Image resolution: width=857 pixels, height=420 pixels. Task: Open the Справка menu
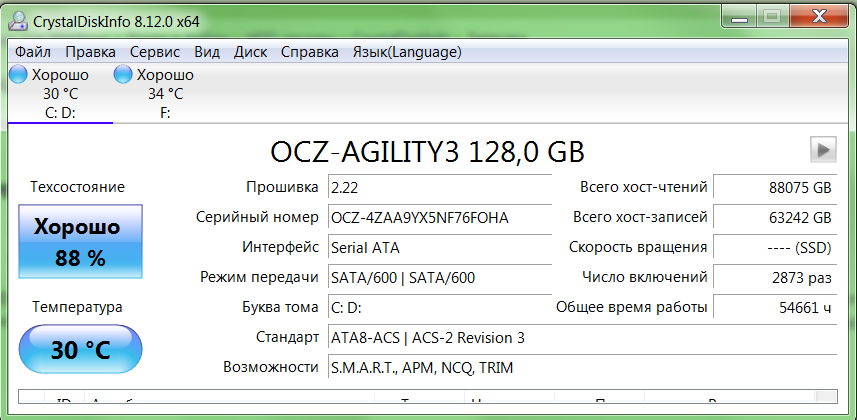[x=309, y=52]
